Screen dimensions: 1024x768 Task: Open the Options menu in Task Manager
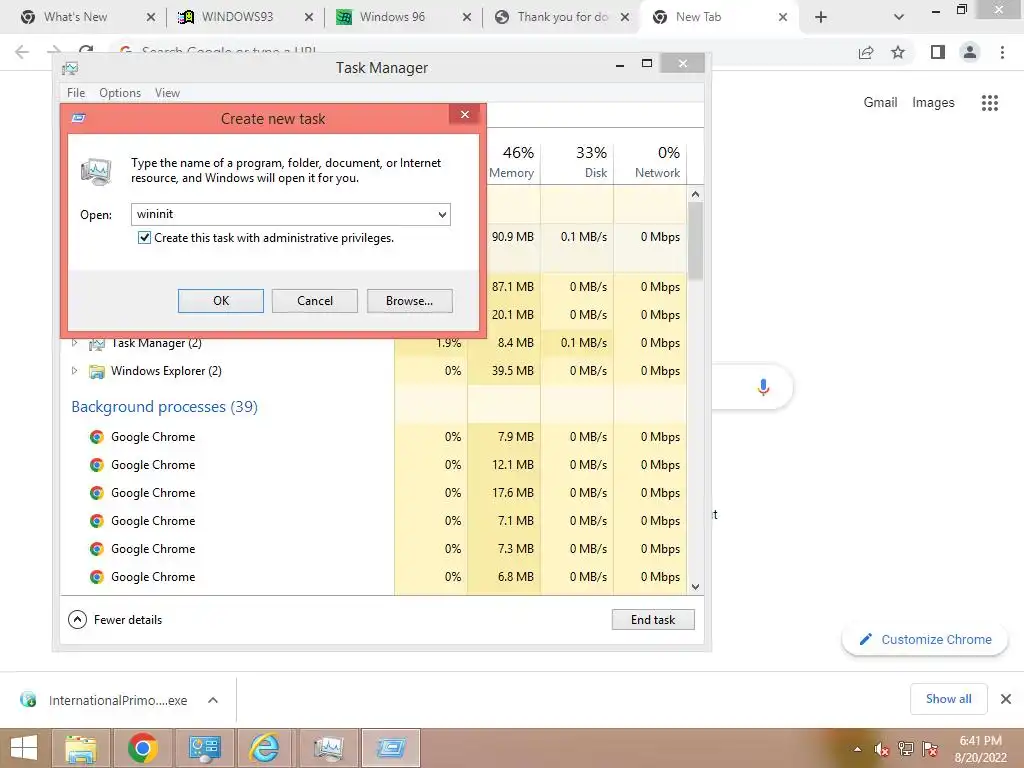(120, 93)
